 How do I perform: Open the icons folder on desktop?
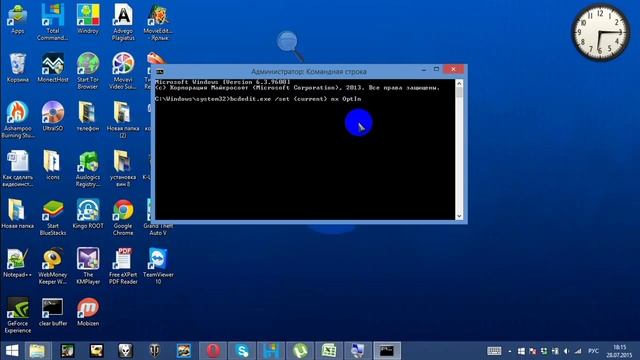pos(53,164)
